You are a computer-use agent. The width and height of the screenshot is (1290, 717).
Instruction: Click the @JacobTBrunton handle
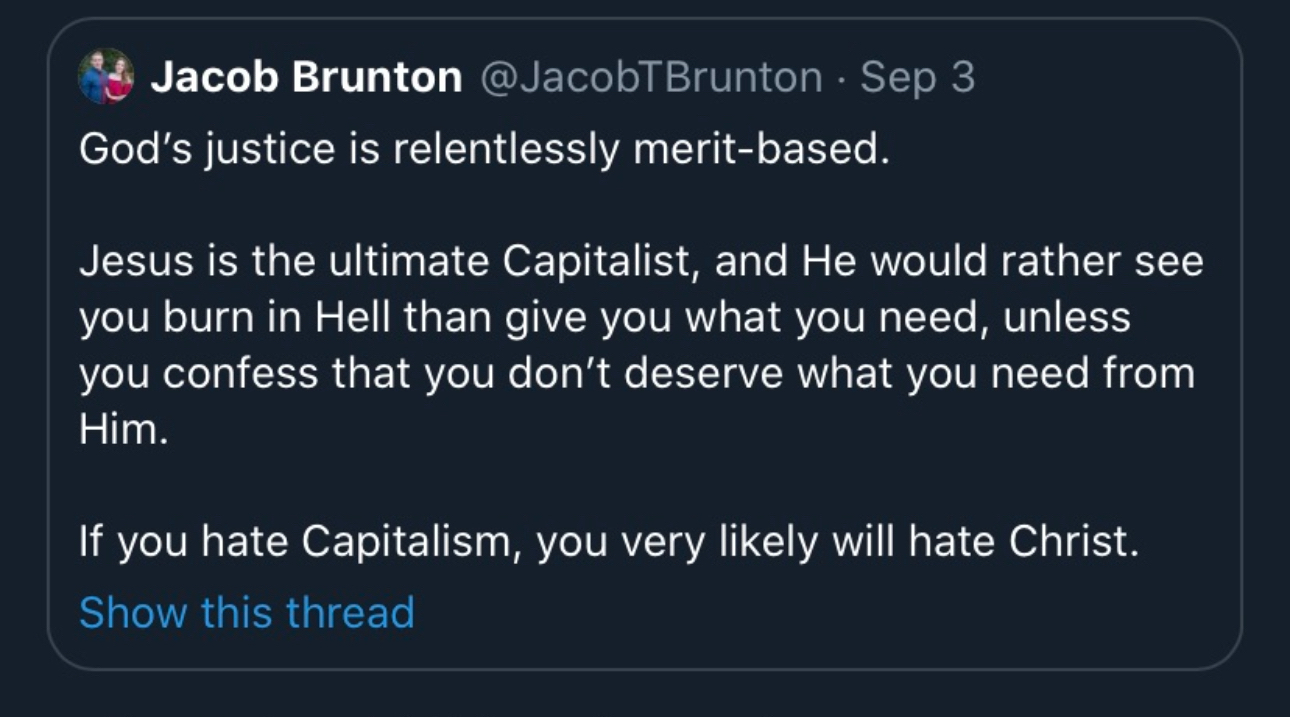pos(652,78)
